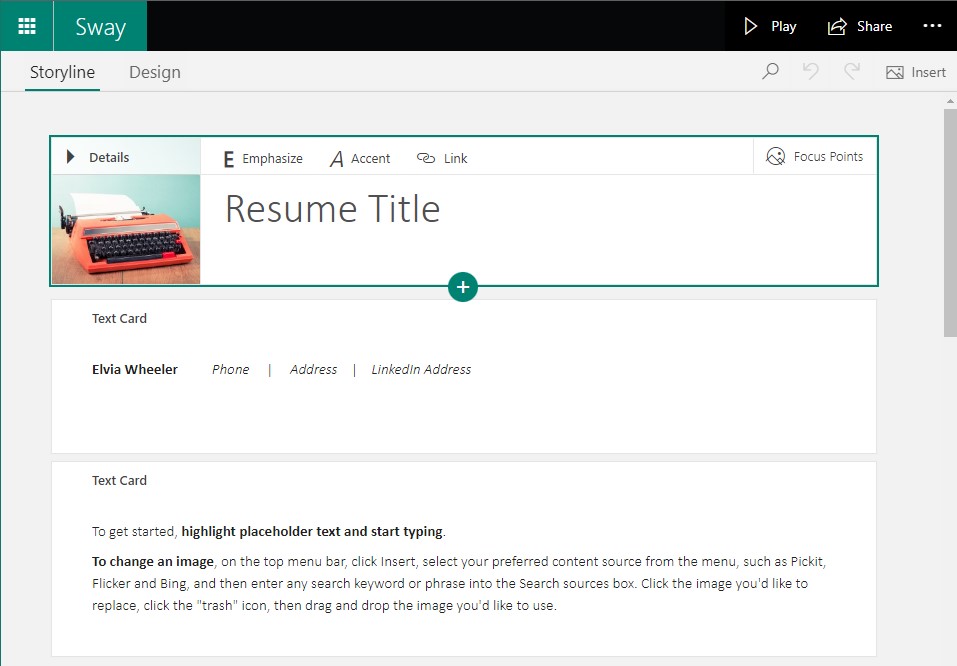The height and width of the screenshot is (666, 957).
Task: Click the typewriter thumbnail image
Action: click(x=125, y=229)
